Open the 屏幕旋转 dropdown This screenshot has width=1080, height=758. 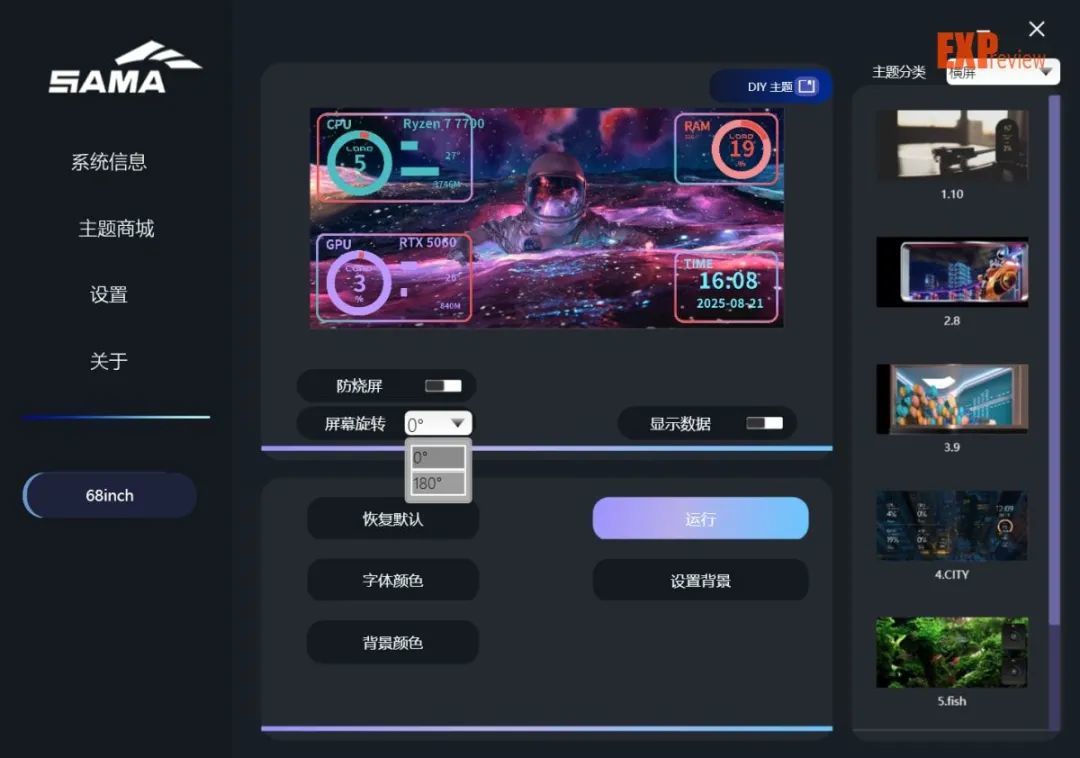pos(438,423)
